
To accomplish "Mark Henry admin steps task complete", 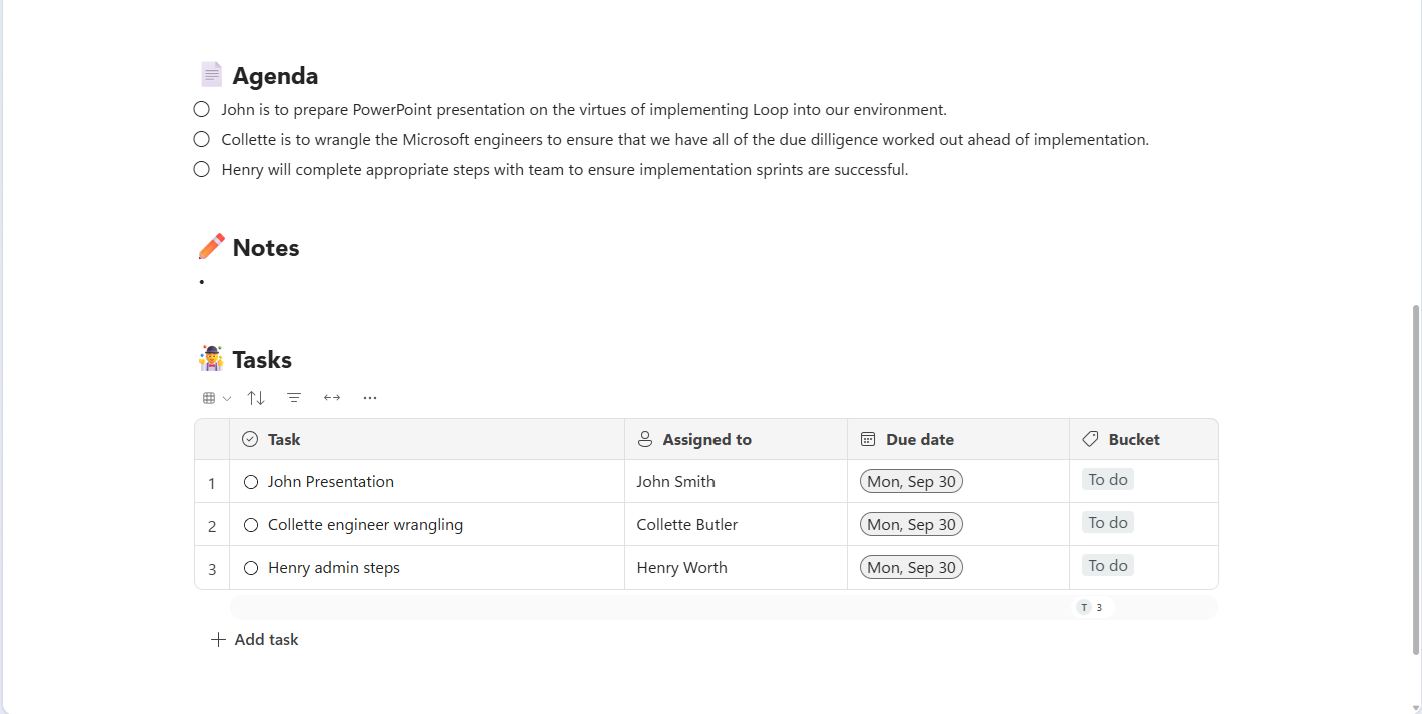I will (x=251, y=568).
